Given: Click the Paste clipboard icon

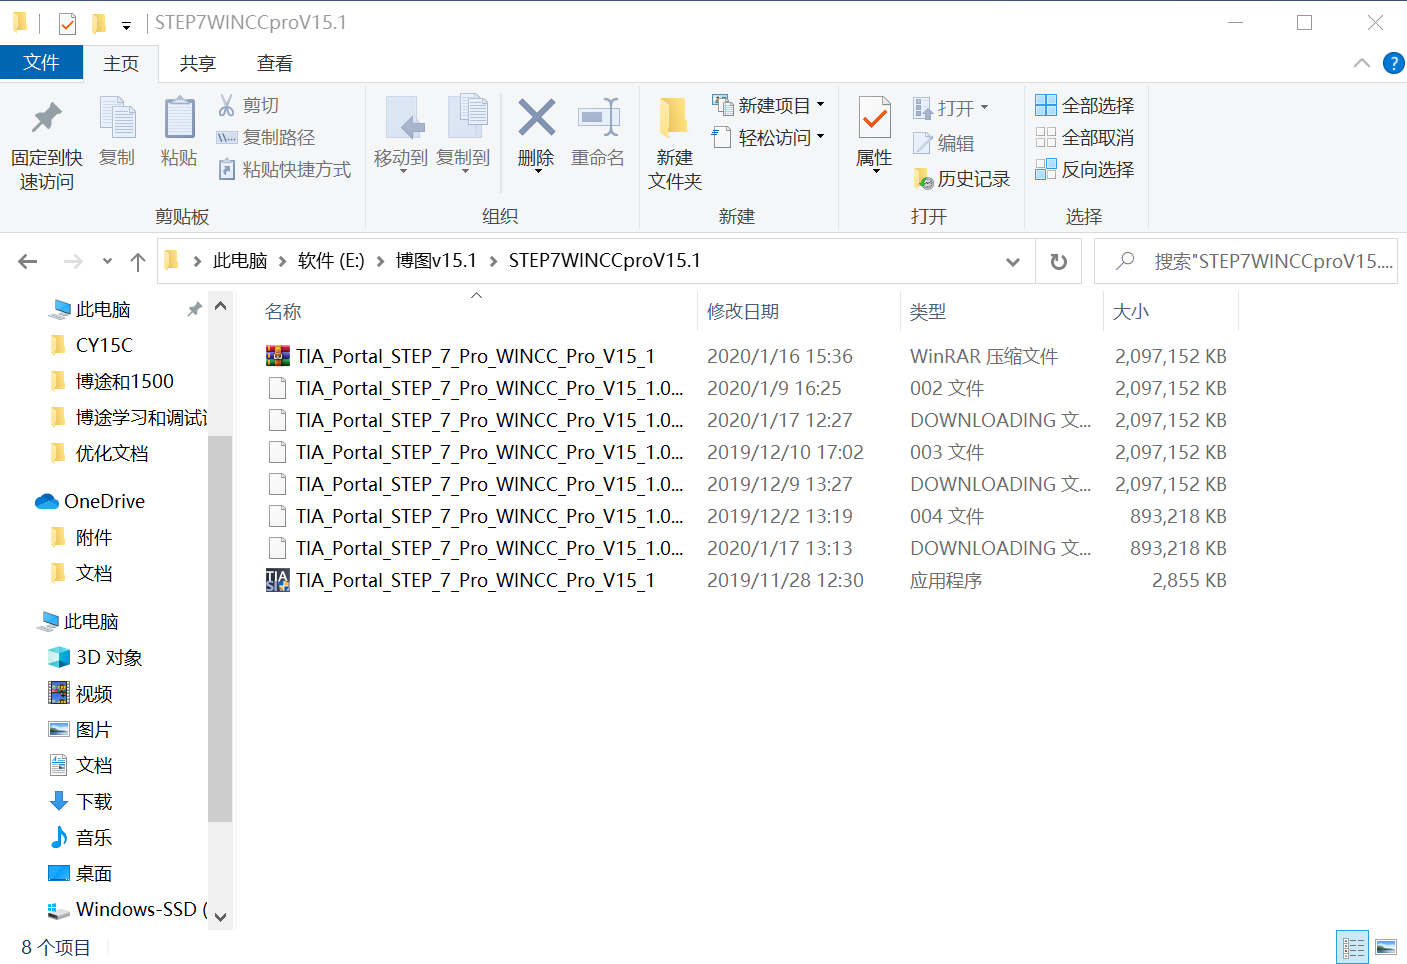Looking at the screenshot, I should pyautogui.click(x=179, y=118).
